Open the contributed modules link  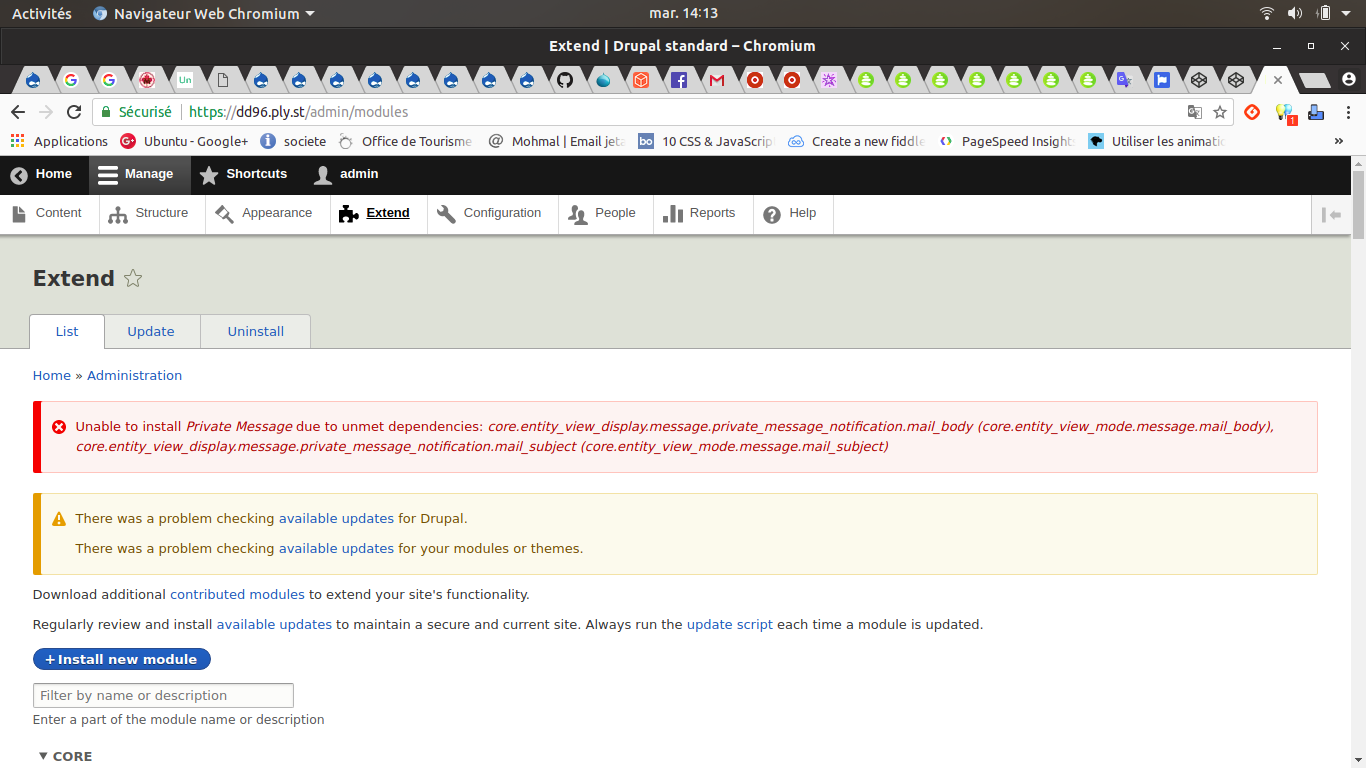click(237, 595)
